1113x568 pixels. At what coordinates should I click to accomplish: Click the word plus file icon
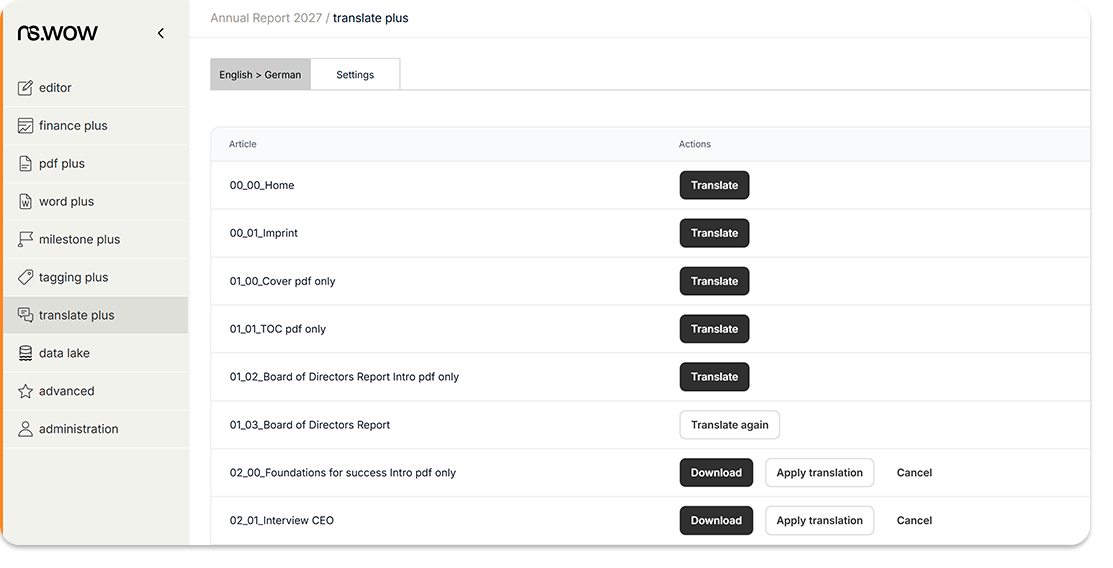(26, 202)
